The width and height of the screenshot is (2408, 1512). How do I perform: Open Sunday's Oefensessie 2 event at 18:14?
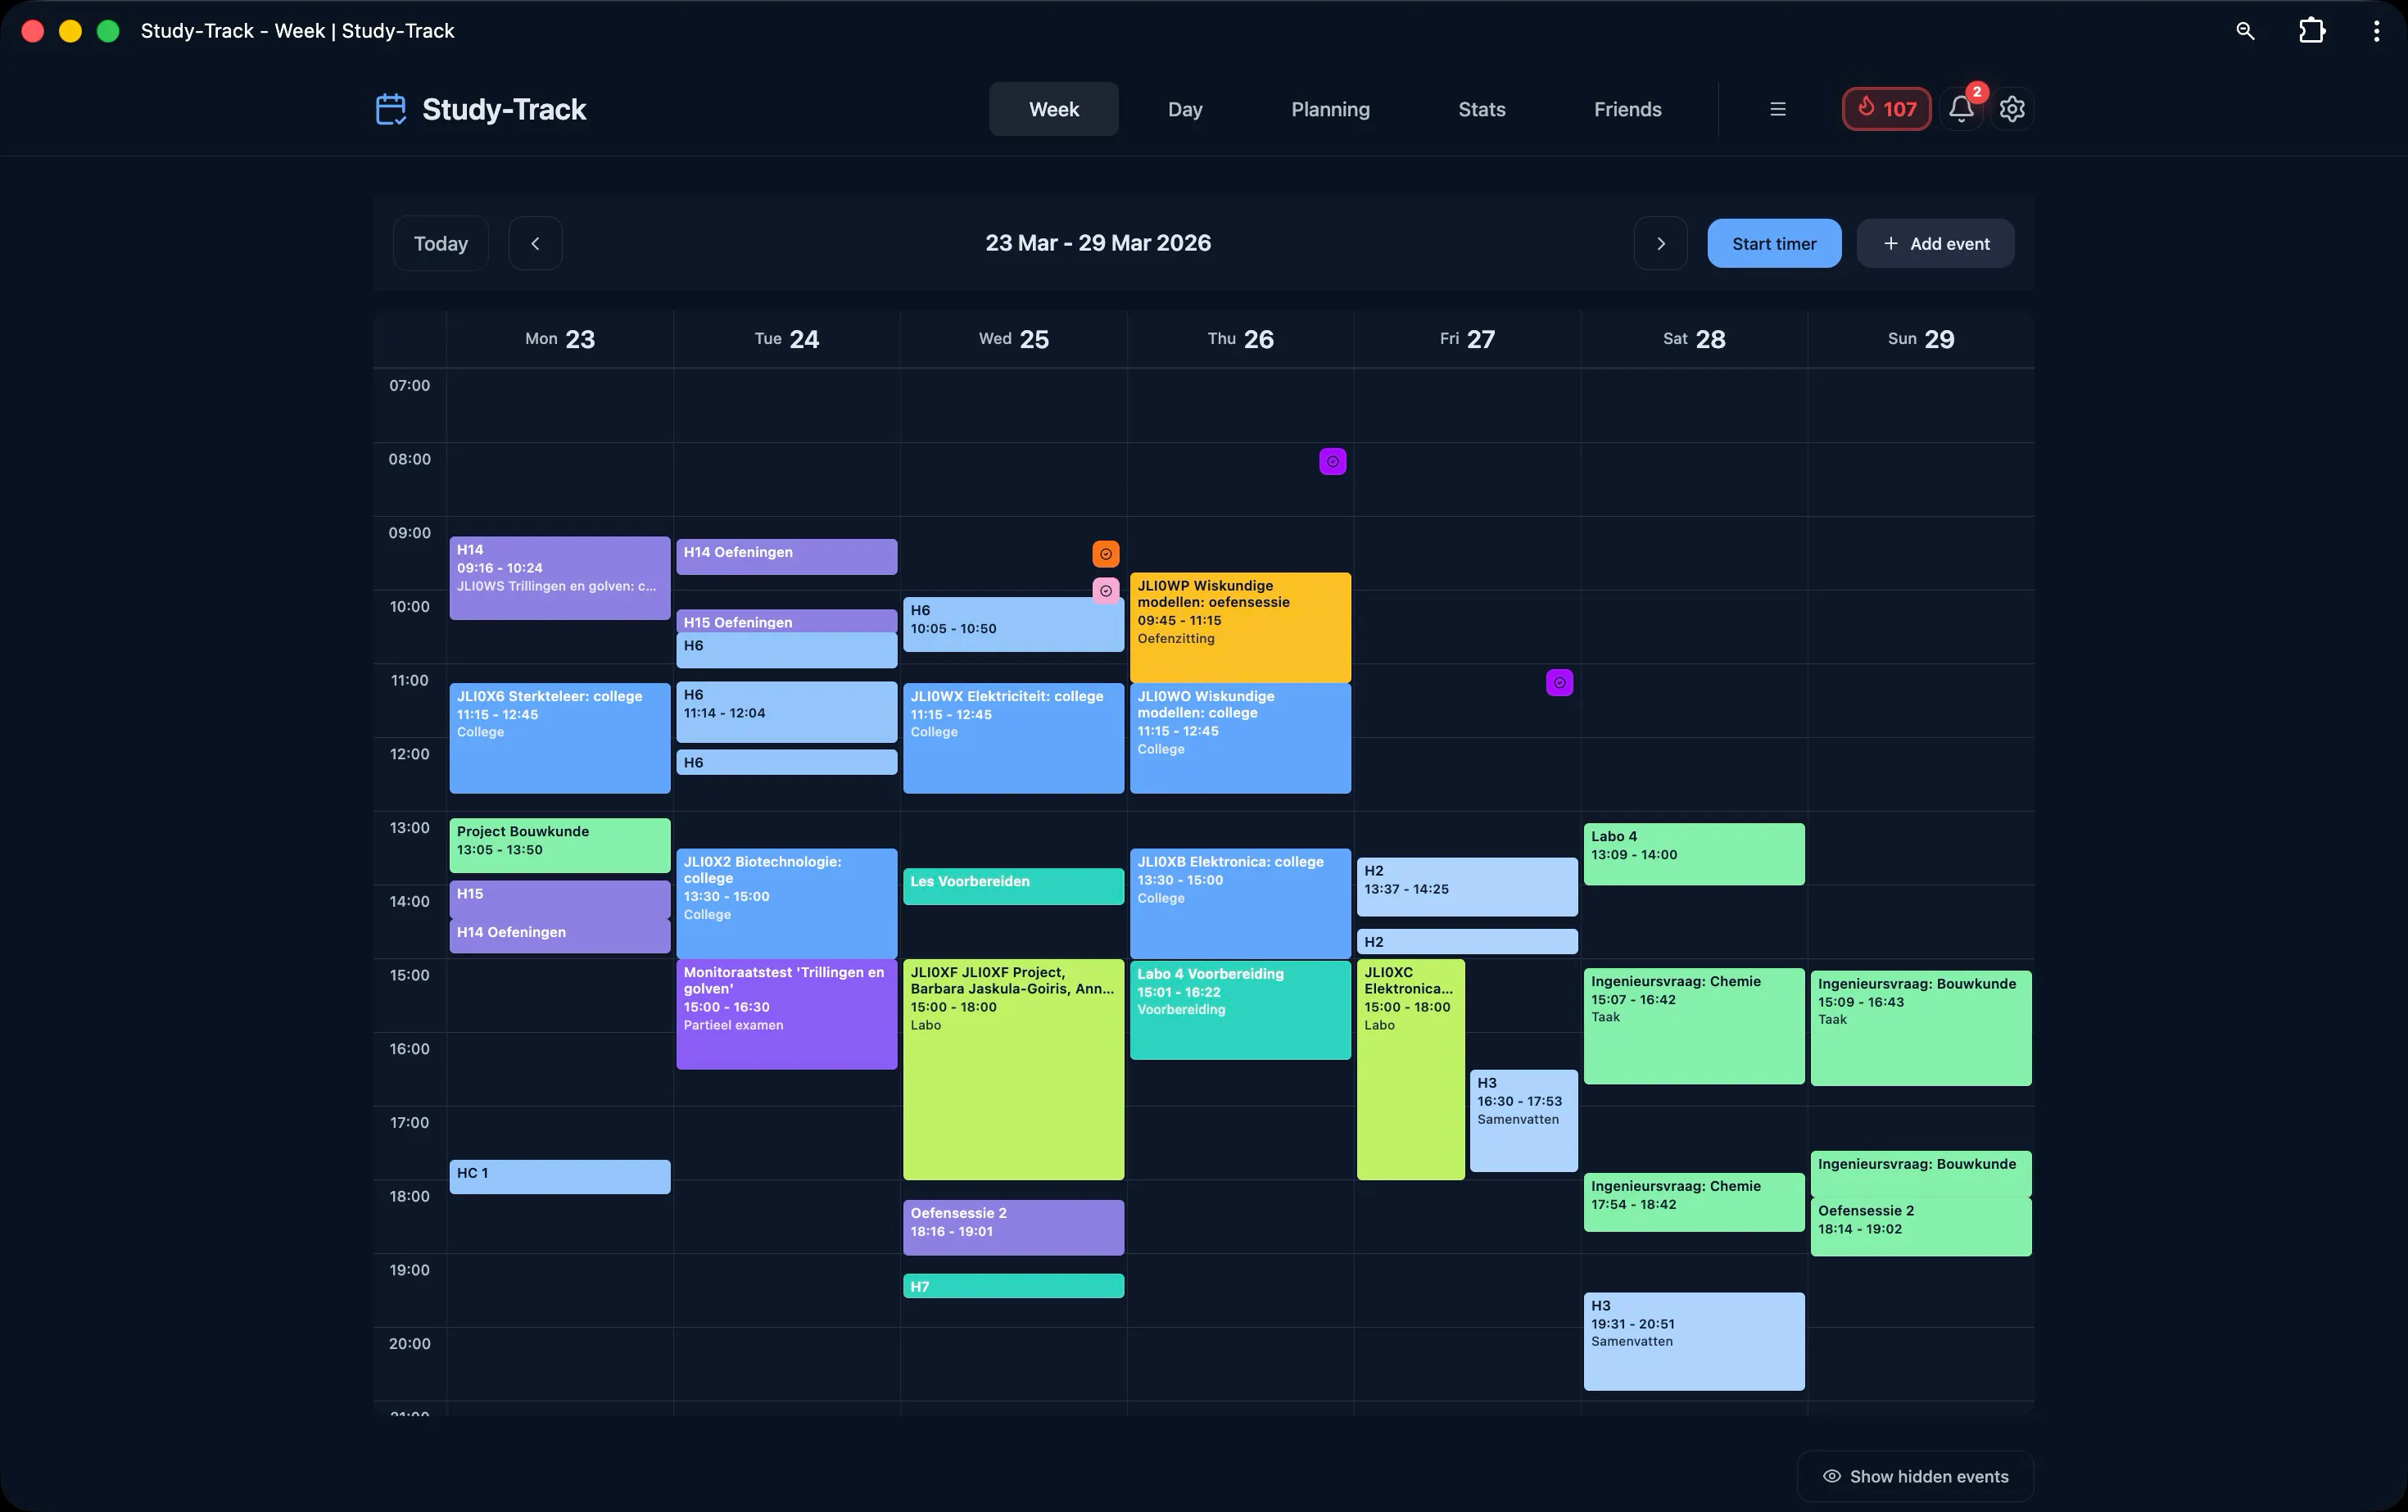click(x=1920, y=1226)
